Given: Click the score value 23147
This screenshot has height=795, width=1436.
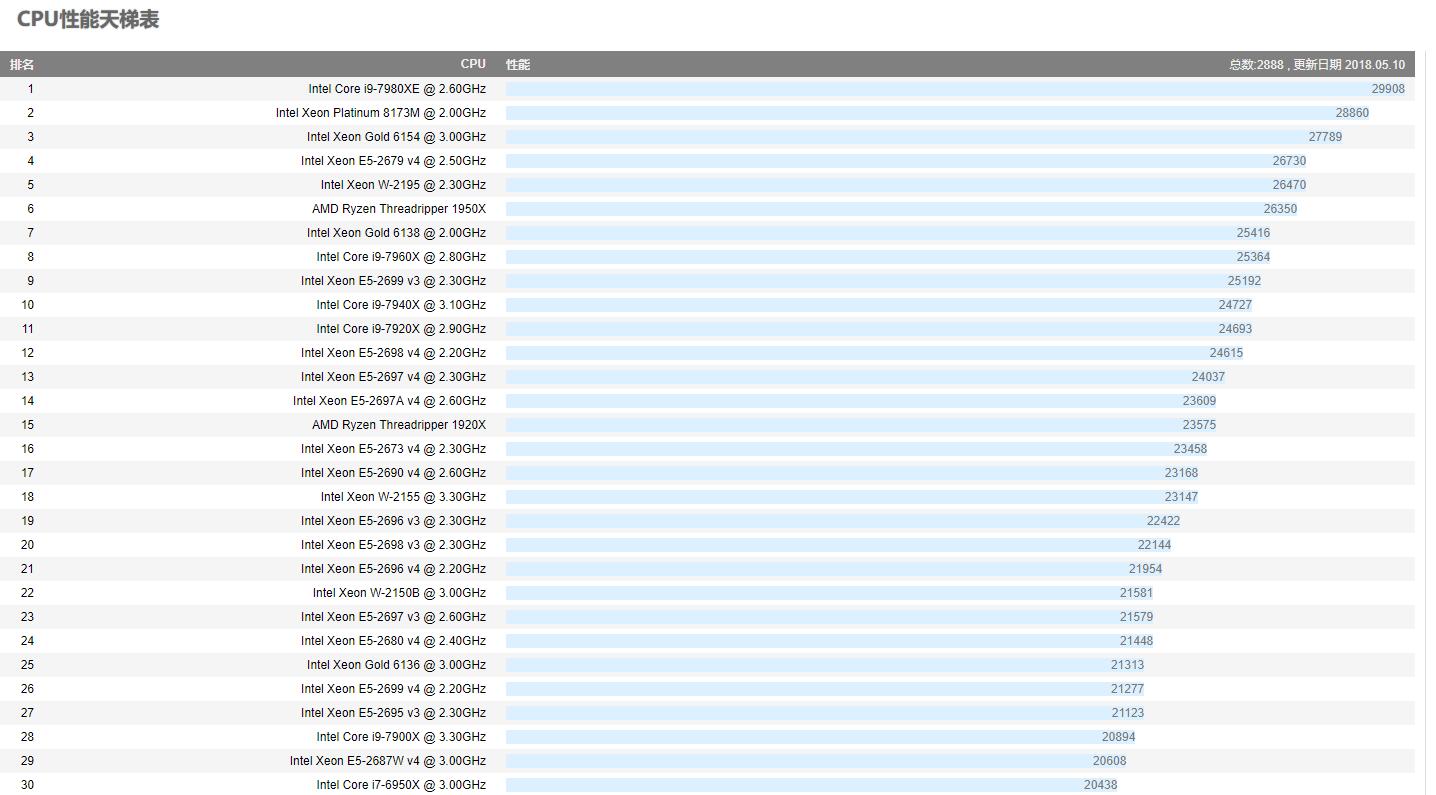Looking at the screenshot, I should (1181, 497).
